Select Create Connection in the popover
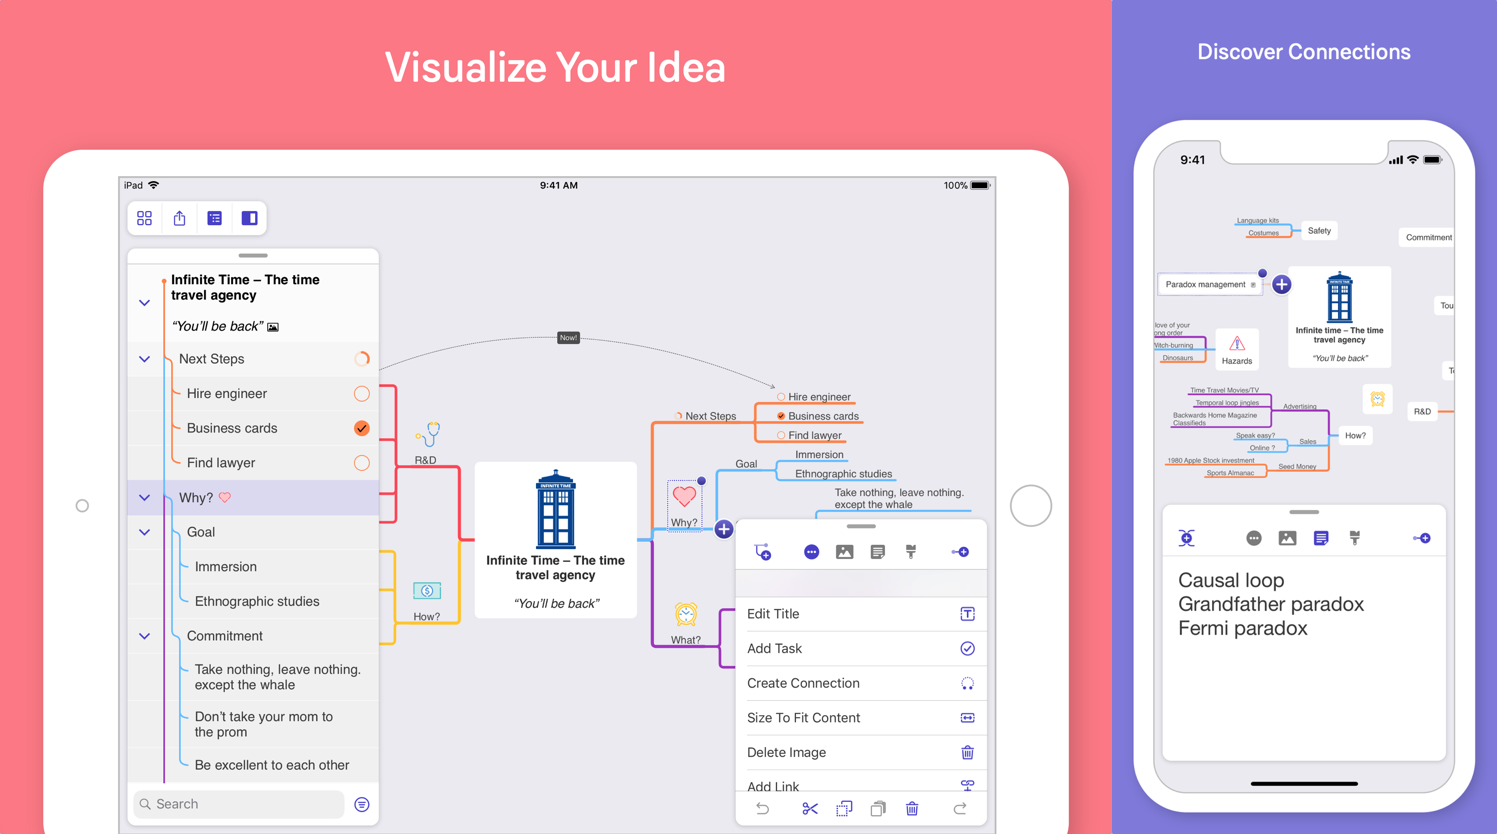The height and width of the screenshot is (834, 1497). click(x=803, y=683)
